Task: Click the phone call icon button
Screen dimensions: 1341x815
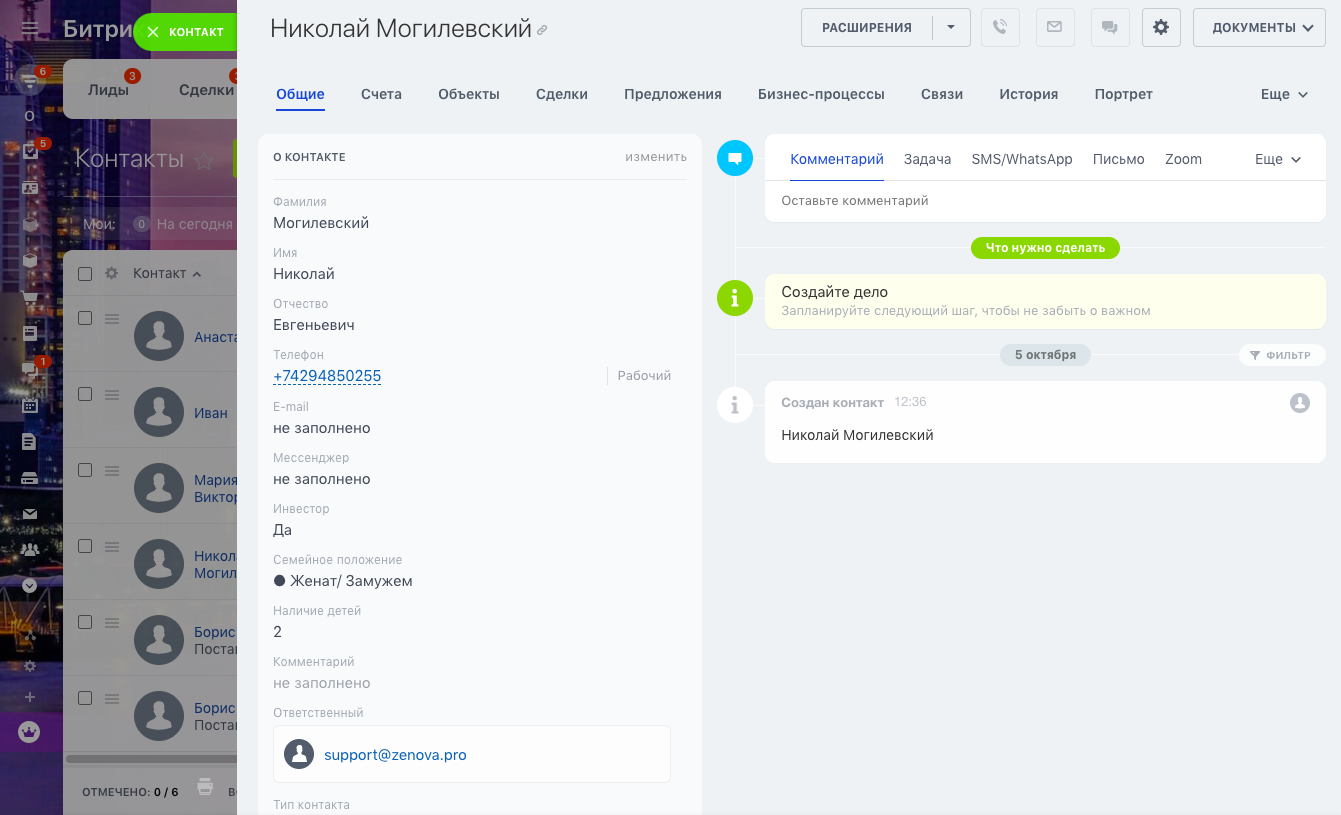Action: tap(1000, 28)
